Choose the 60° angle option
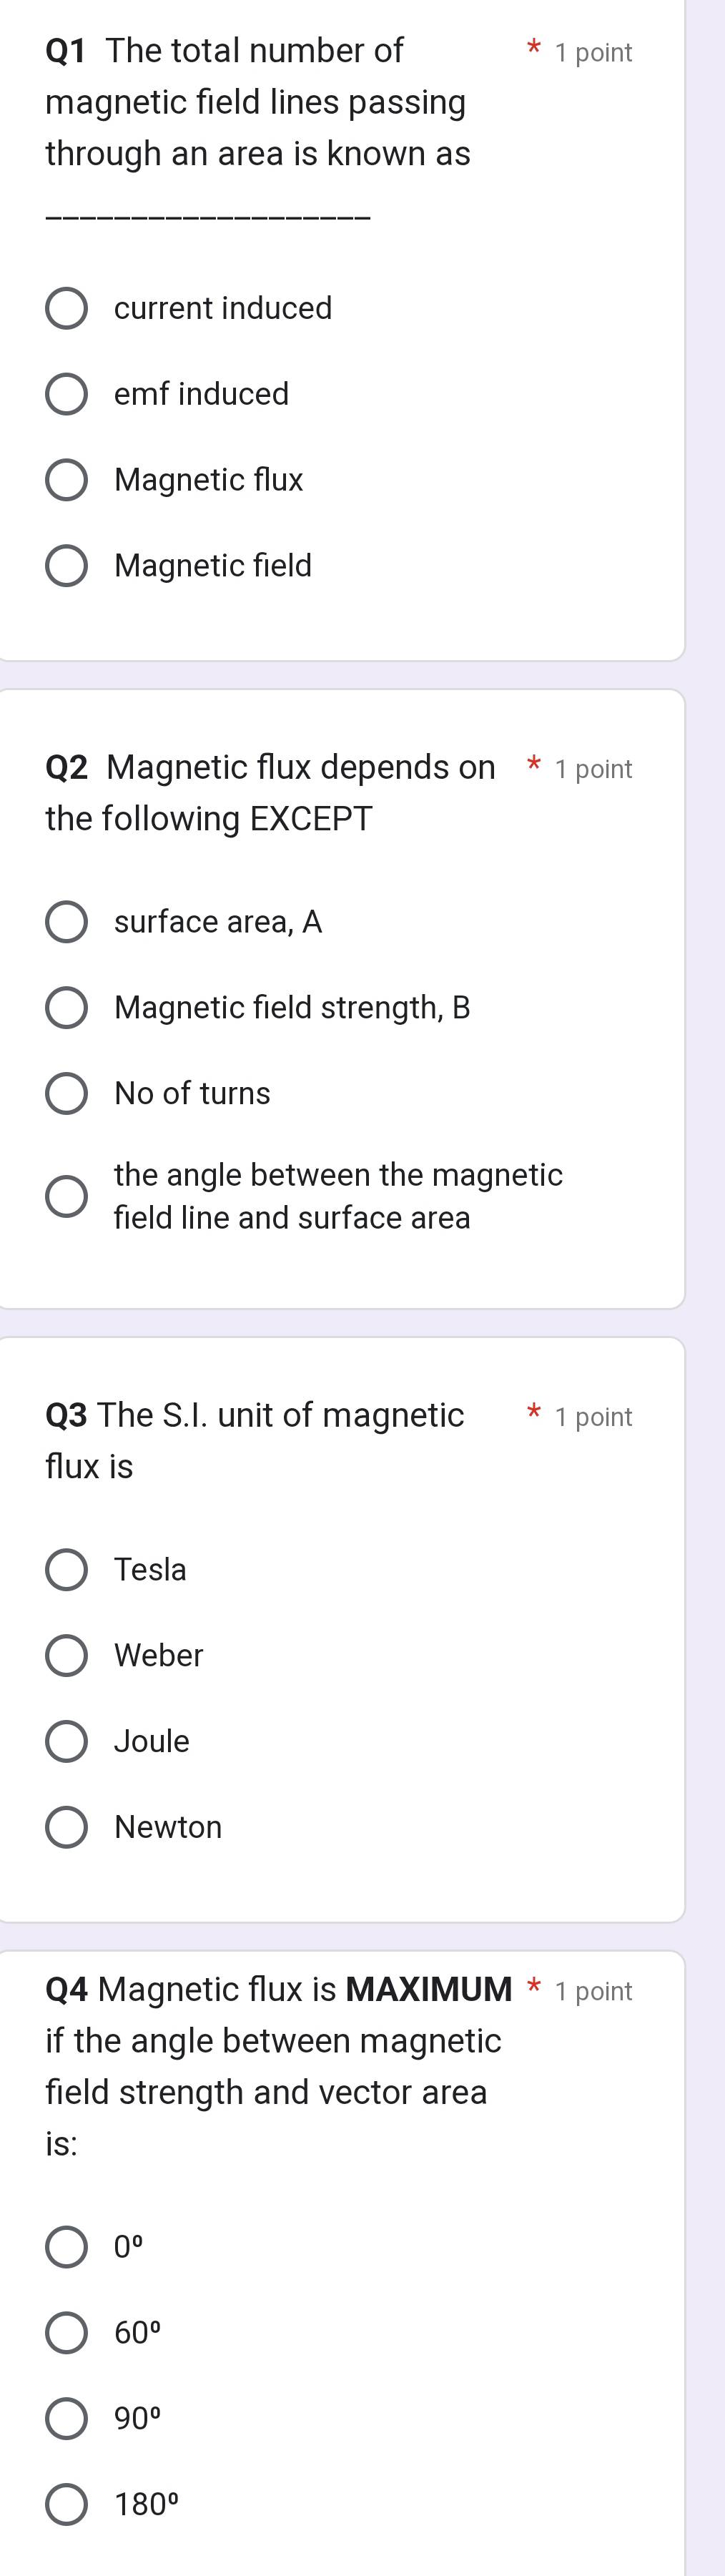725x2576 pixels. point(66,2333)
